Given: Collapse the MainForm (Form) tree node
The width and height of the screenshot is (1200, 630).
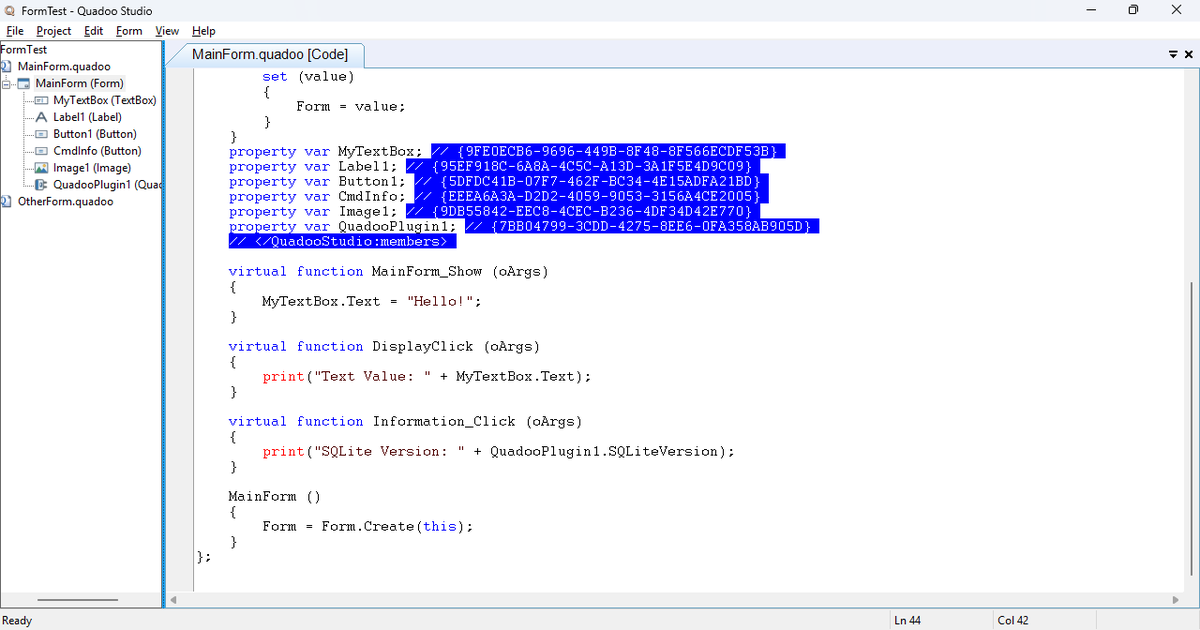Looking at the screenshot, I should tap(6, 83).
